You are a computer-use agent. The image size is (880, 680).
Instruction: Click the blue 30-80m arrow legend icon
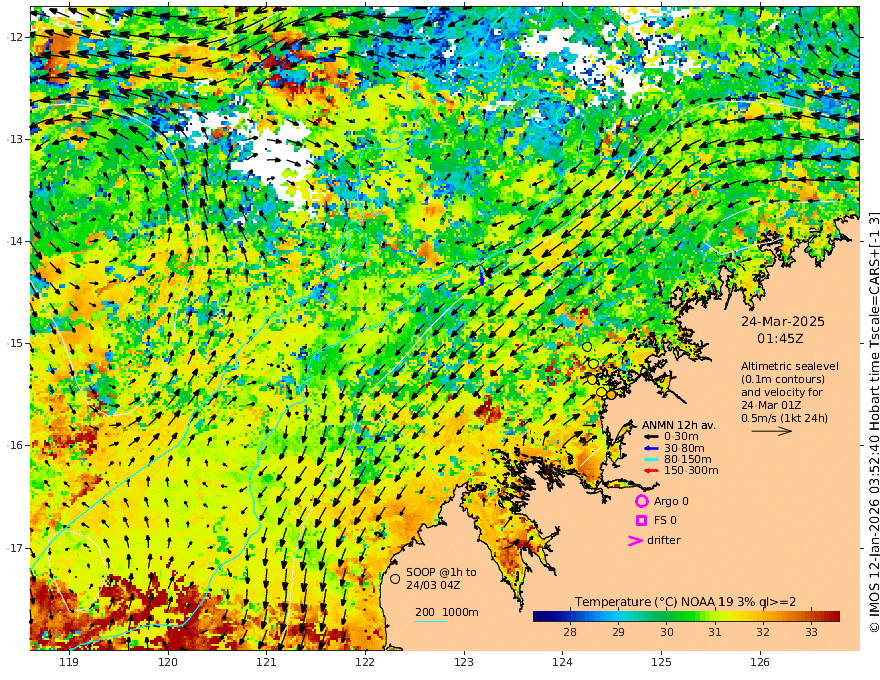click(650, 448)
